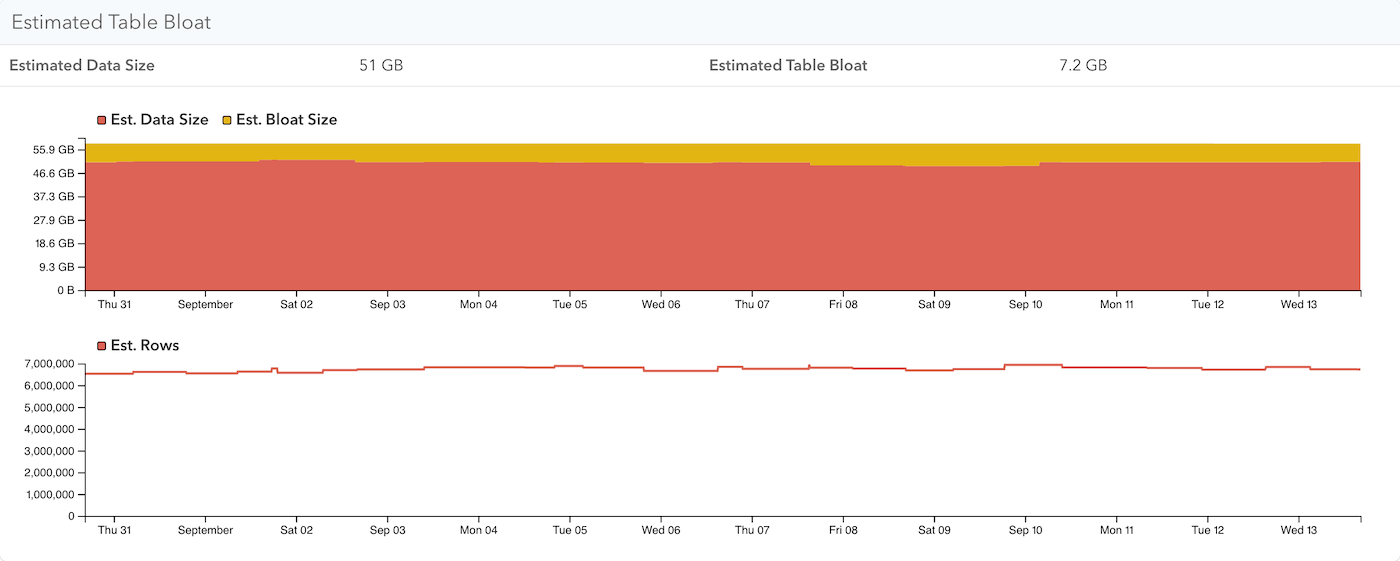Screen dimensions: 1400x561
Task: Click the 'Estimated Data Size' label
Action: (x=82, y=66)
